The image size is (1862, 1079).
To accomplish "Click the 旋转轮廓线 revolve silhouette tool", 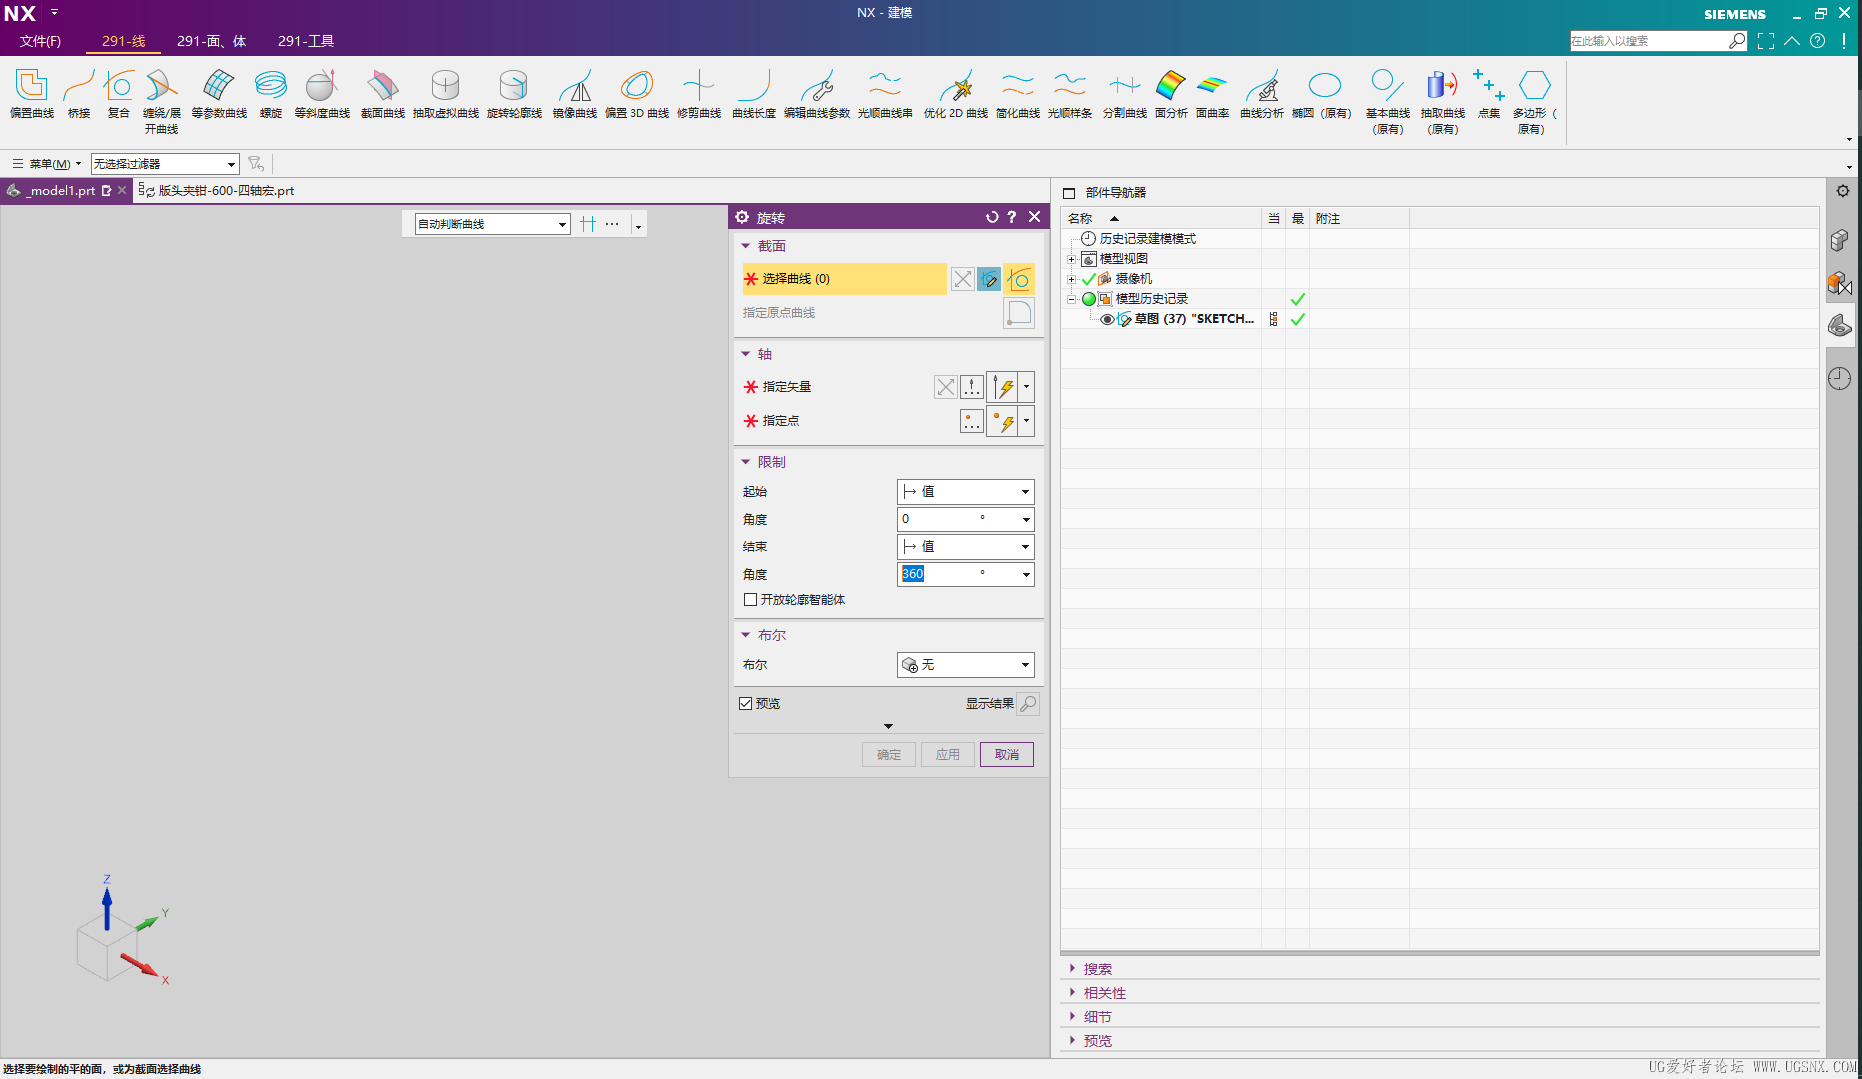I will pos(514,94).
